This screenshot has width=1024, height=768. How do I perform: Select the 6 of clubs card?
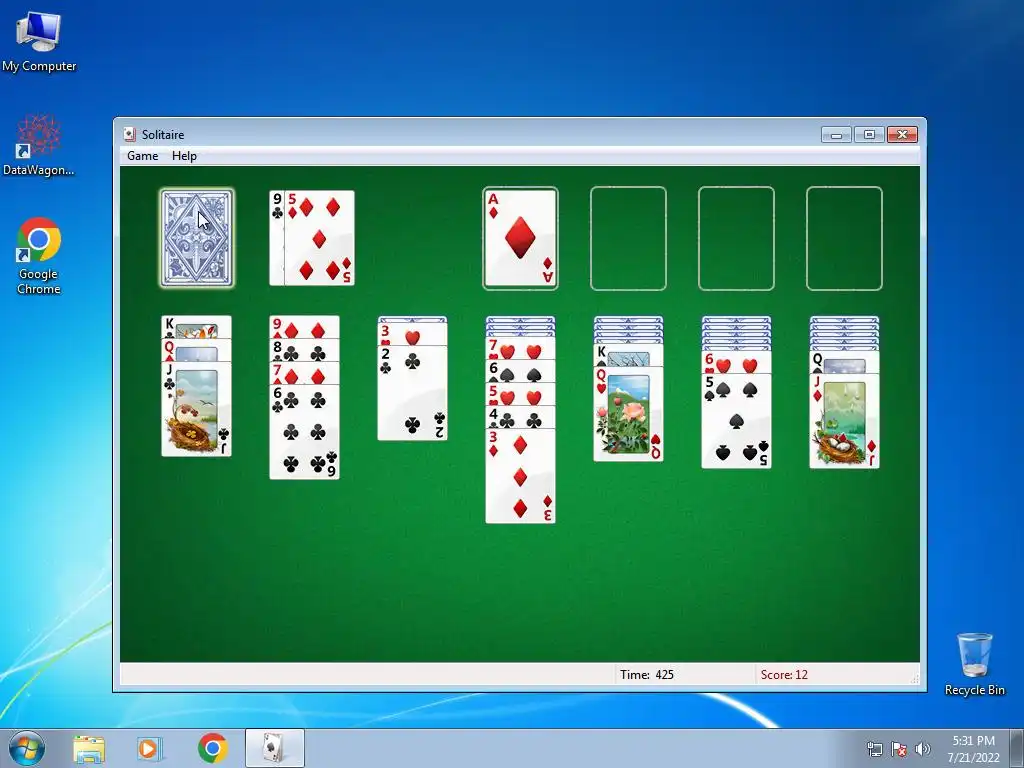pyautogui.click(x=304, y=432)
